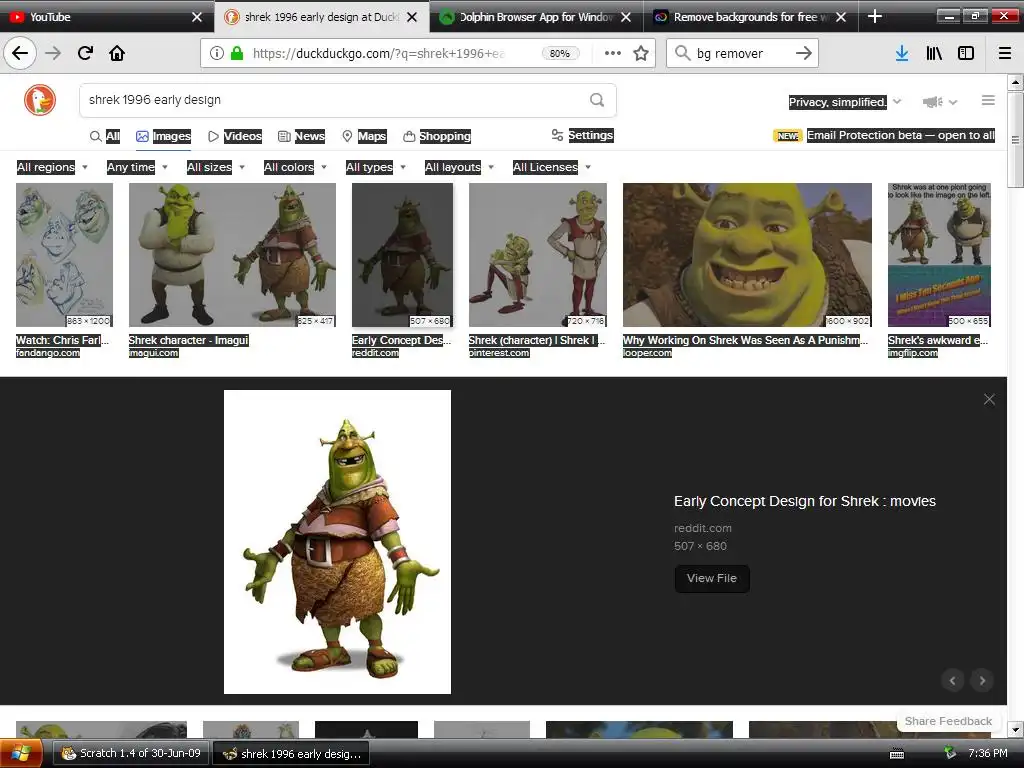Open a new browser tab
1024x768 pixels.
[874, 16]
